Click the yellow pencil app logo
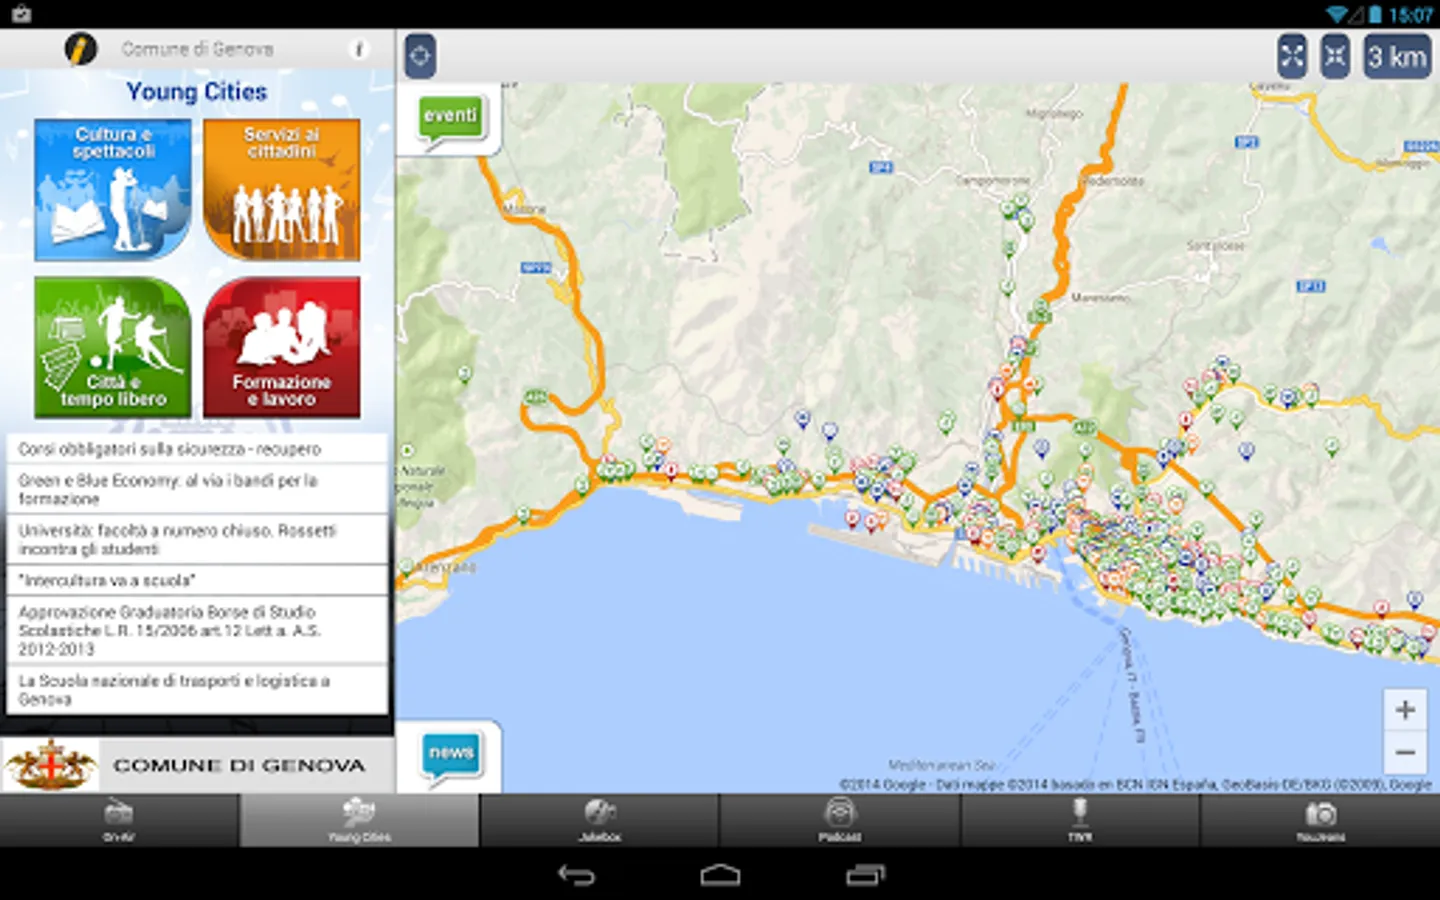Viewport: 1440px width, 900px height. coord(80,49)
